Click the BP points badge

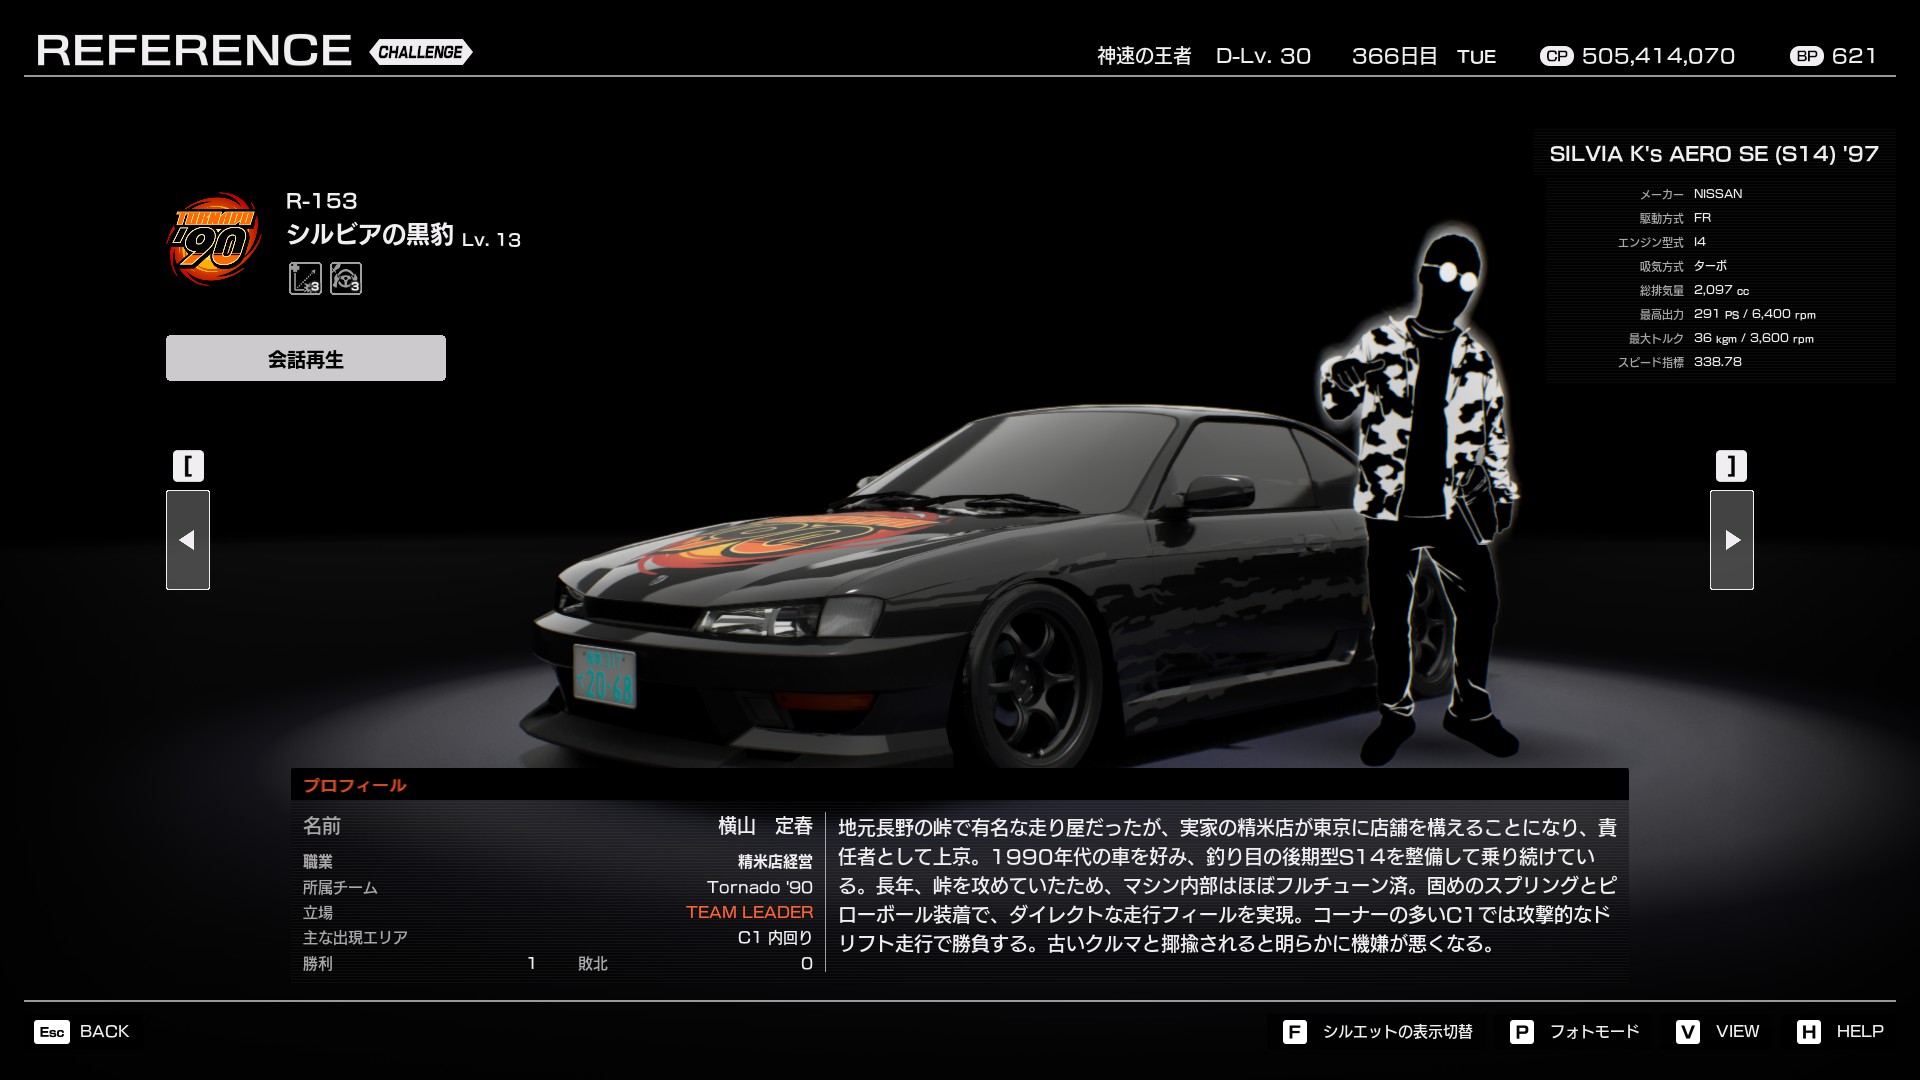(1806, 56)
